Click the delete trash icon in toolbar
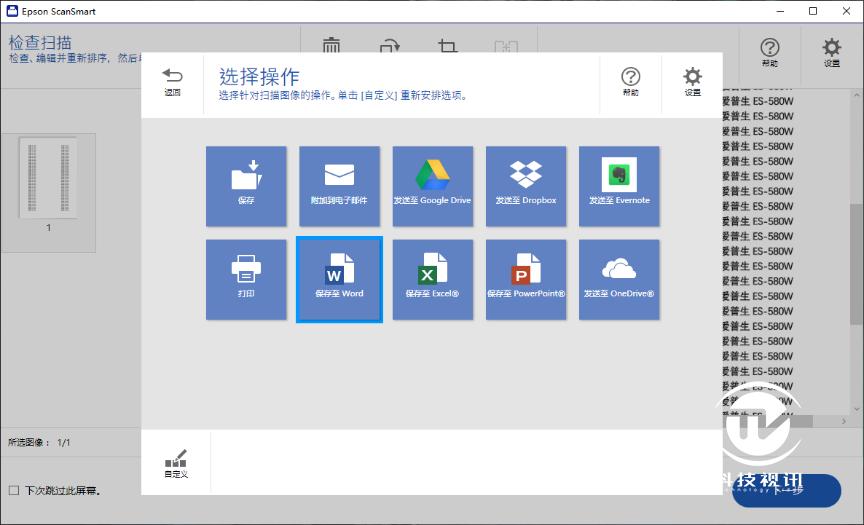The width and height of the screenshot is (864, 525). [331, 45]
